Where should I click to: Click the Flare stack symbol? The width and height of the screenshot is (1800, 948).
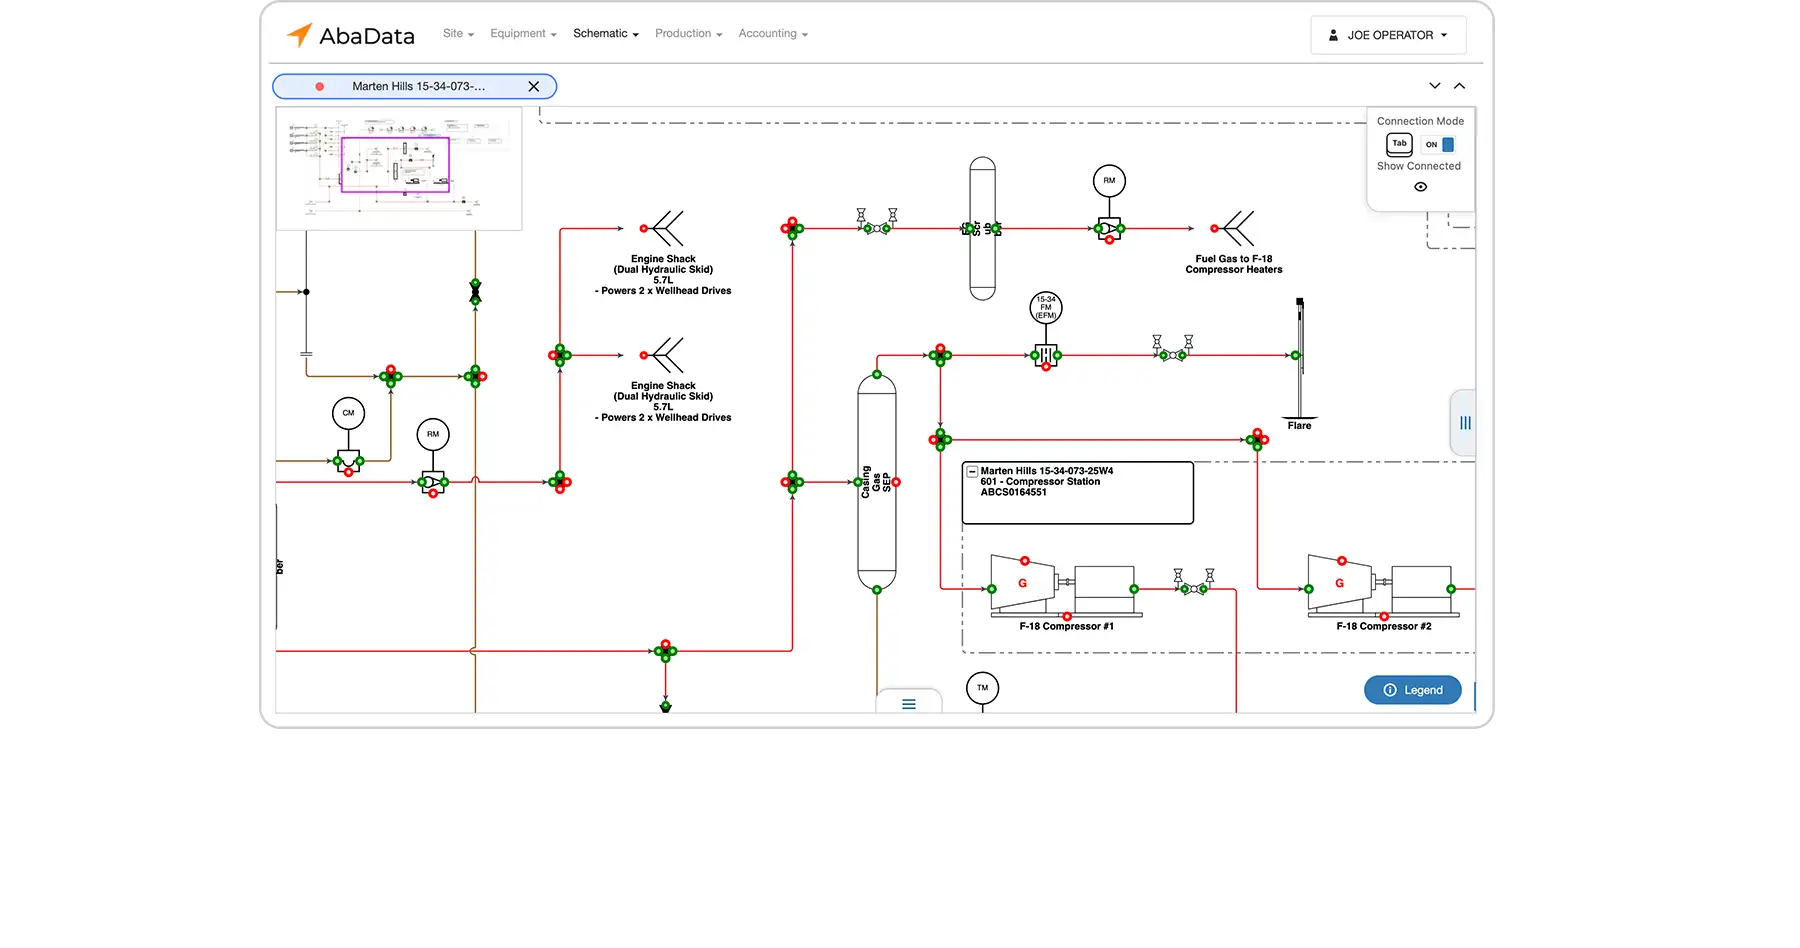(1299, 360)
